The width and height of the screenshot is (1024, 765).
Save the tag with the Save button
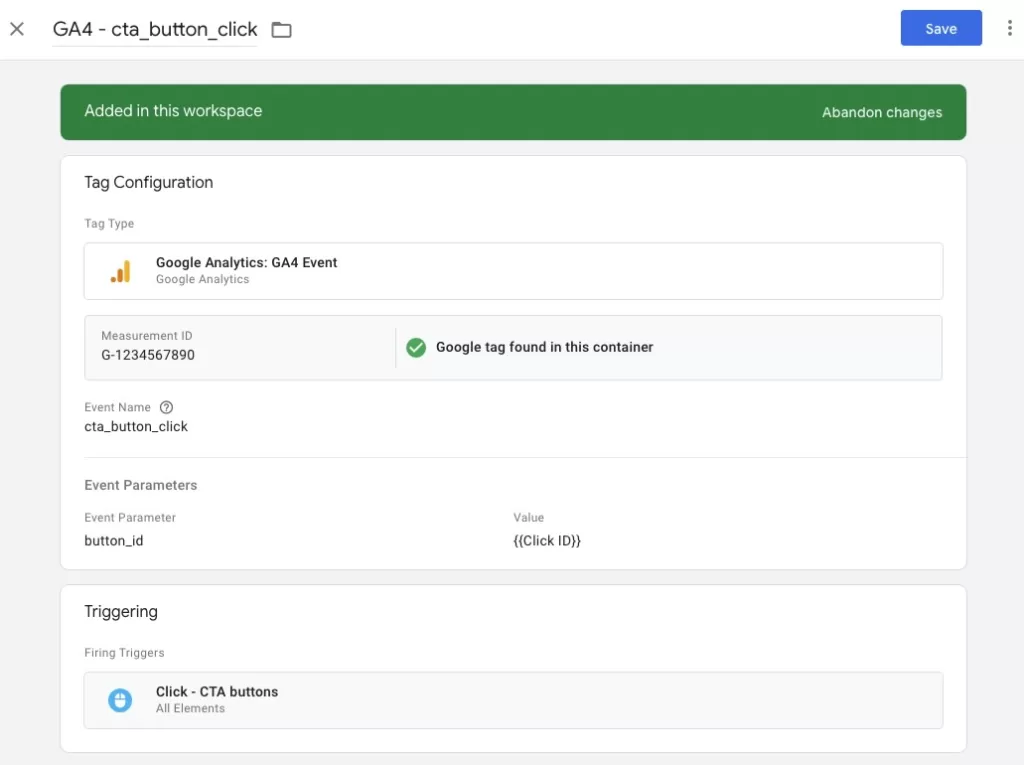pyautogui.click(x=940, y=29)
